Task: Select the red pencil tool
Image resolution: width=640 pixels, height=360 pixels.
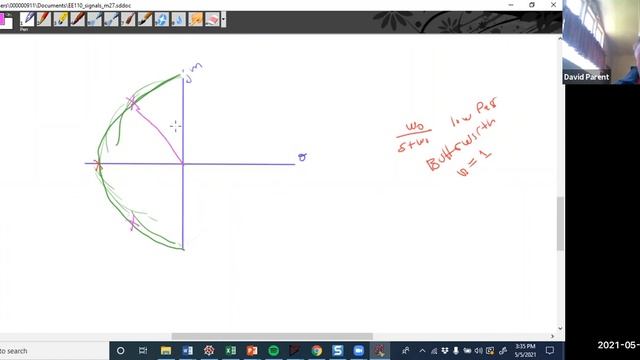Action: tap(44, 20)
